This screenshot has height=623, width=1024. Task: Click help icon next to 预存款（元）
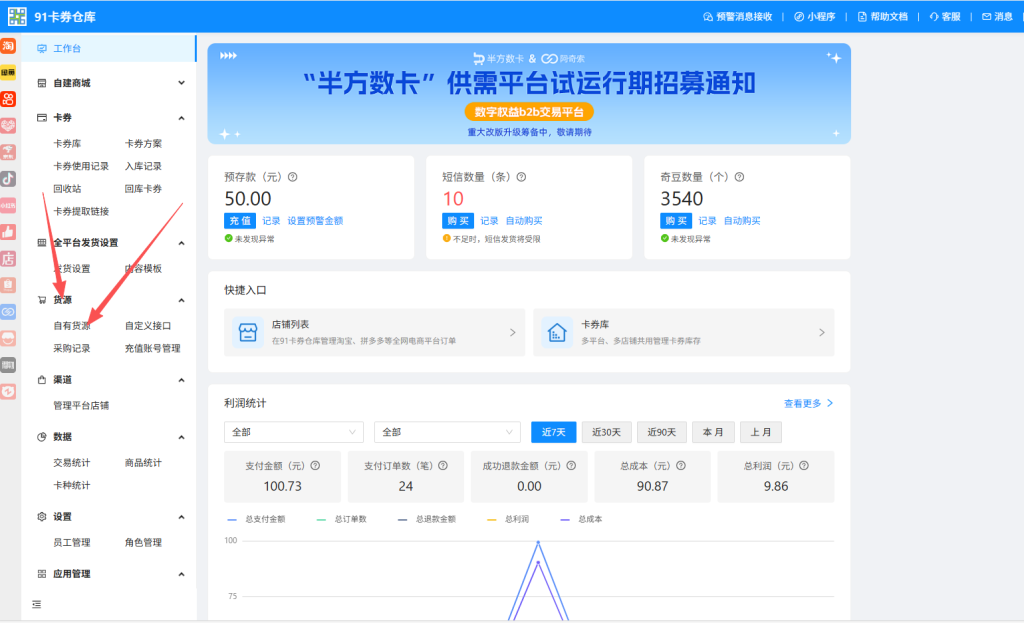[x=293, y=177]
